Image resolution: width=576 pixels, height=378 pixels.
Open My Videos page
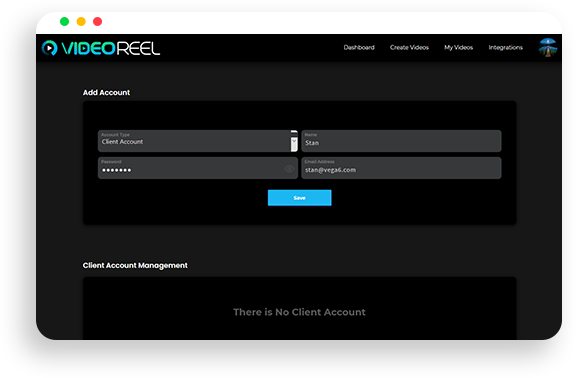click(x=458, y=47)
